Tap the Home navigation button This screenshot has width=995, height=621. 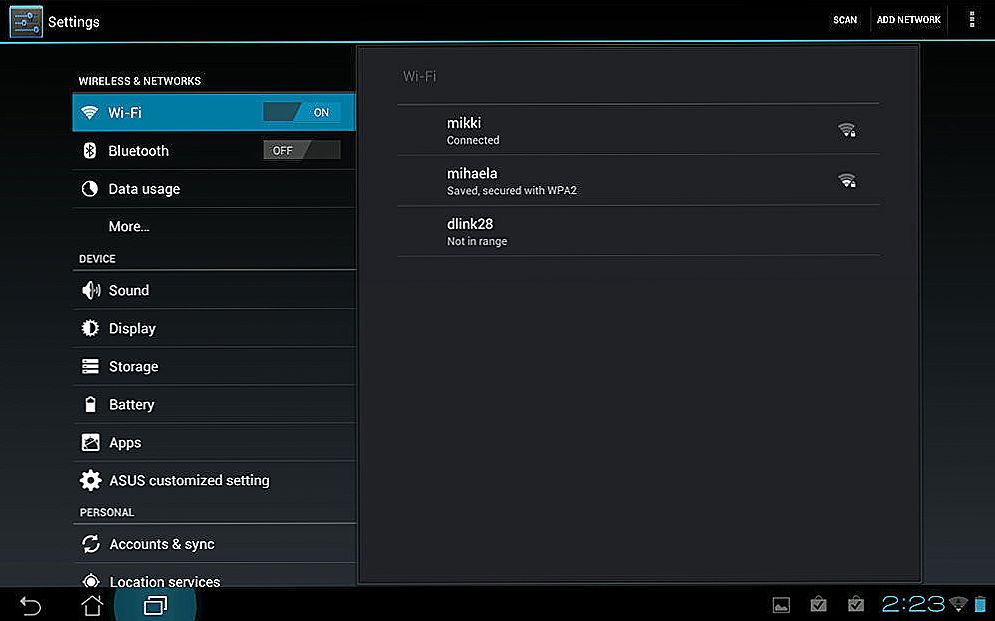92,605
